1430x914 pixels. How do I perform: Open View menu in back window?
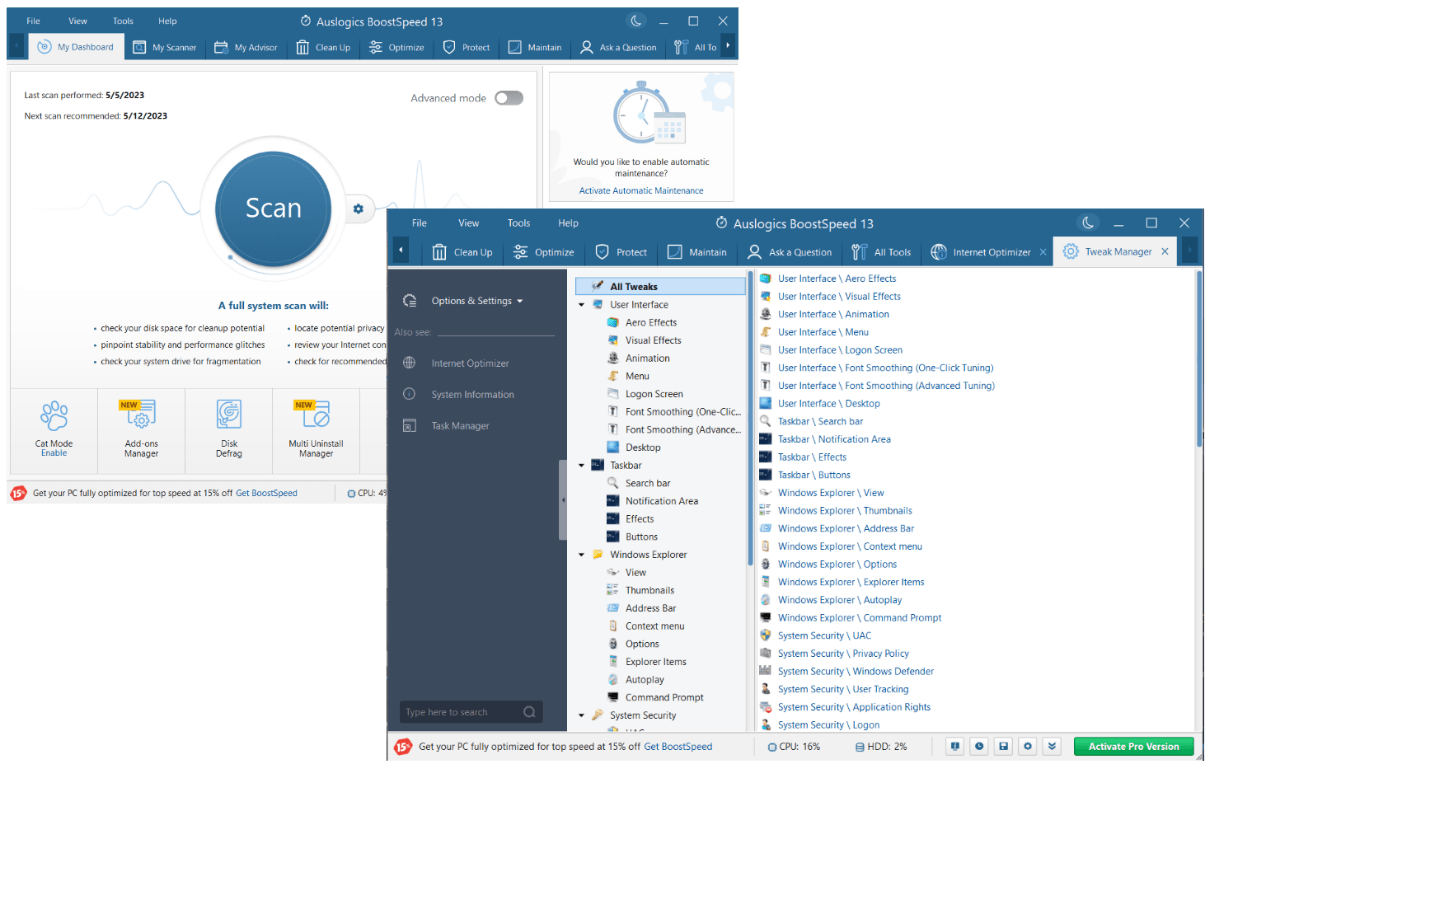78,21
